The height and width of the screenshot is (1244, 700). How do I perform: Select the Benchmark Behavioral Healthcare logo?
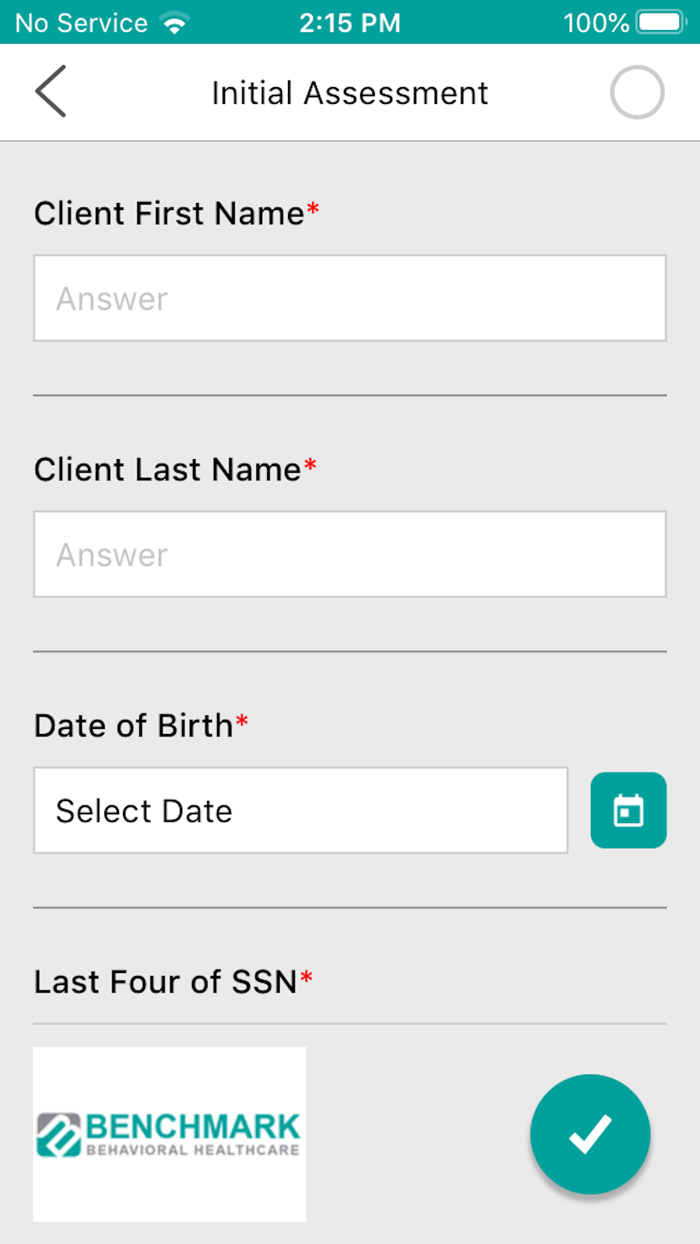coord(169,1132)
